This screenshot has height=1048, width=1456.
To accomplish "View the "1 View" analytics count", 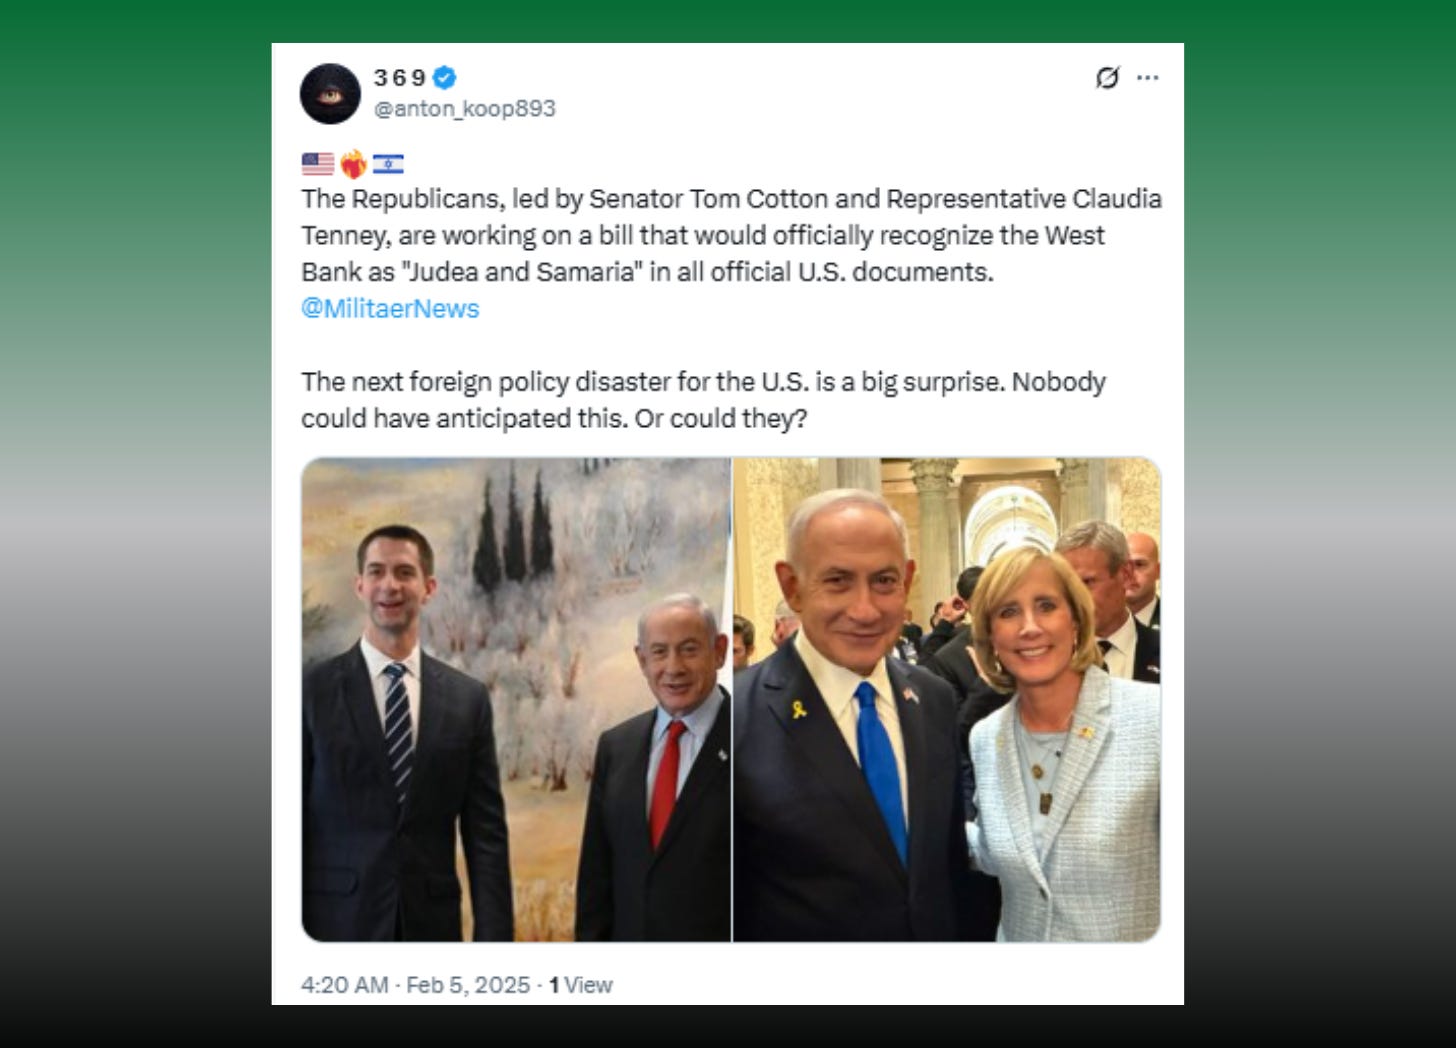I will [581, 985].
